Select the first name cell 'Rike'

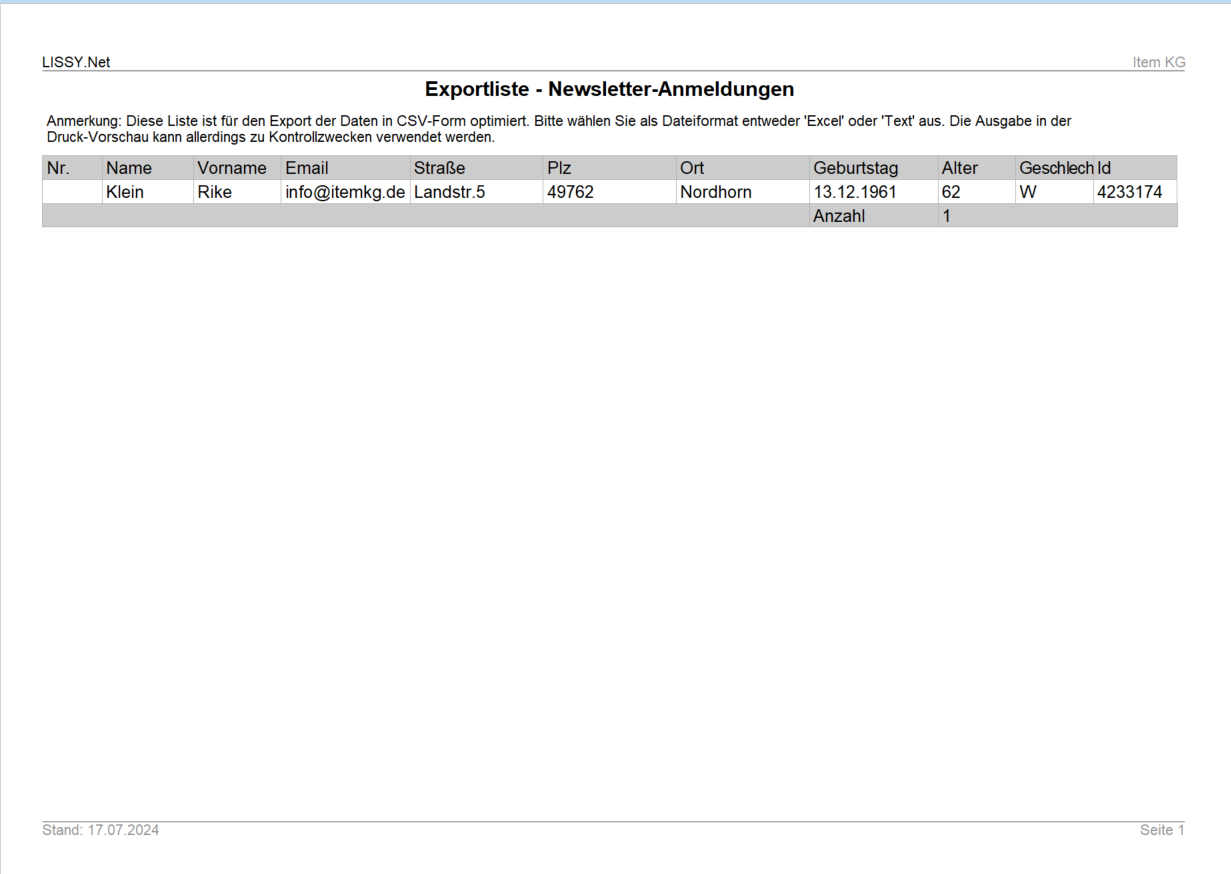coord(238,192)
